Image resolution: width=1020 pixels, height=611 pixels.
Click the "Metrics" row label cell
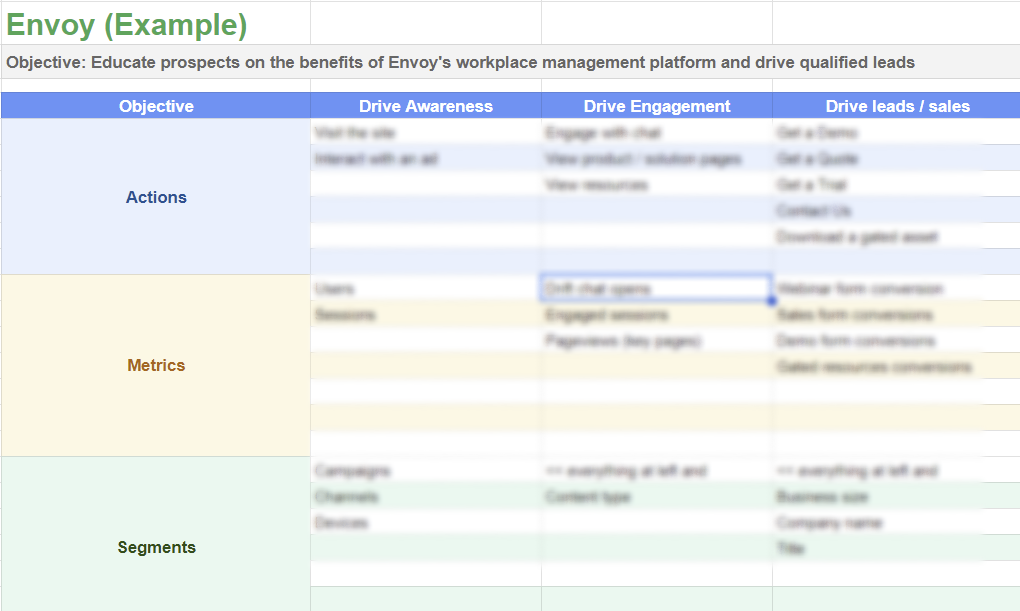tap(156, 365)
